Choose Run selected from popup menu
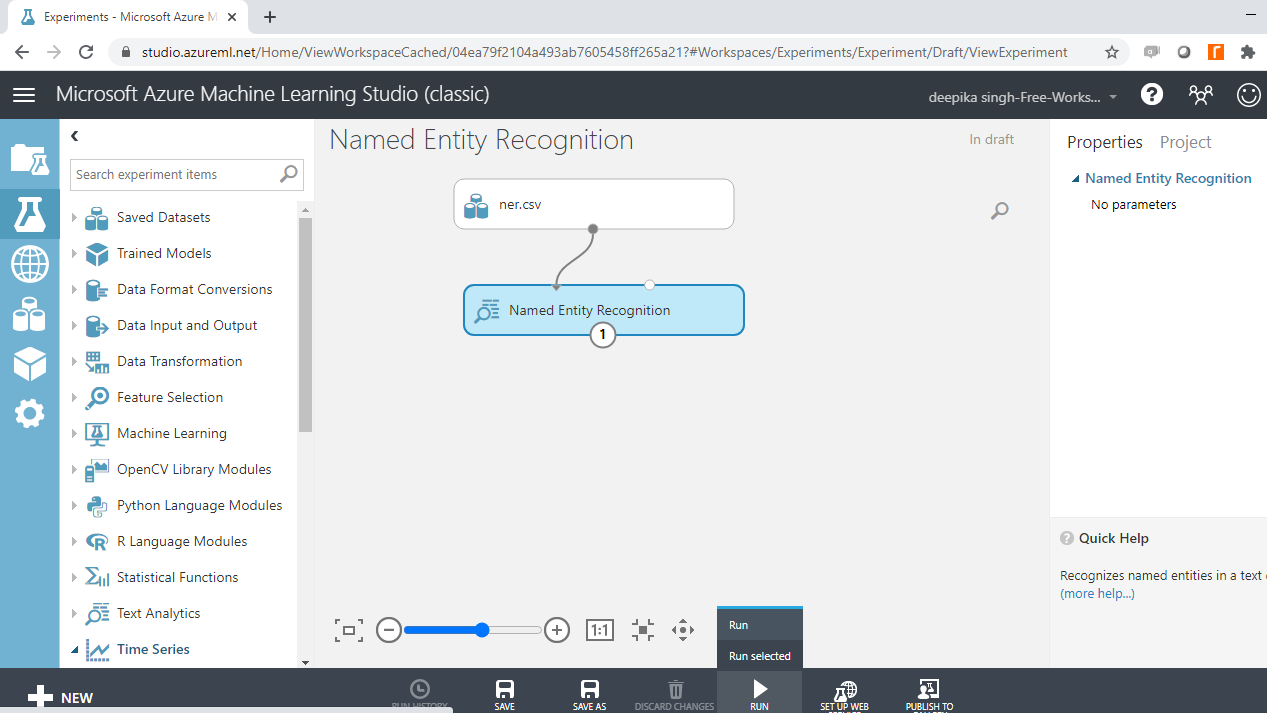Image resolution: width=1267 pixels, height=713 pixels. tap(760, 656)
